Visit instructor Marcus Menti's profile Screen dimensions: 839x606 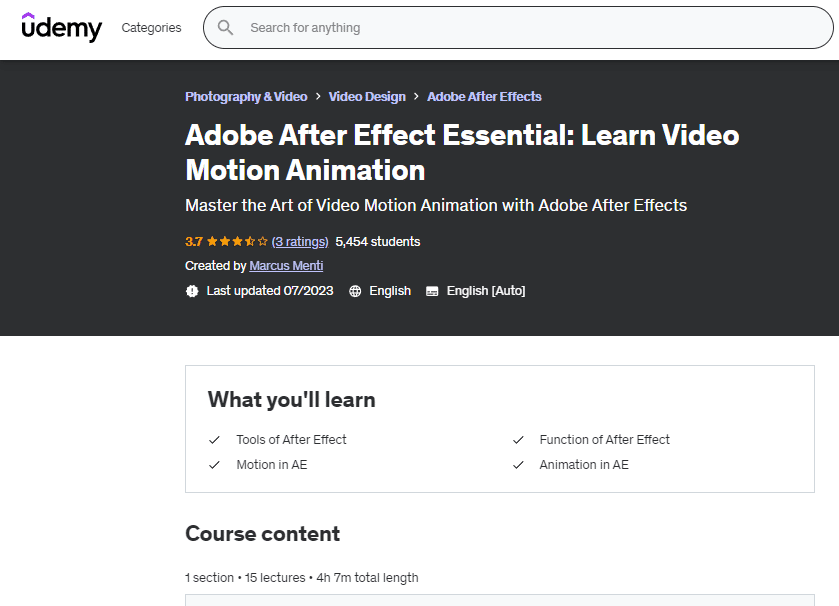[x=286, y=266]
